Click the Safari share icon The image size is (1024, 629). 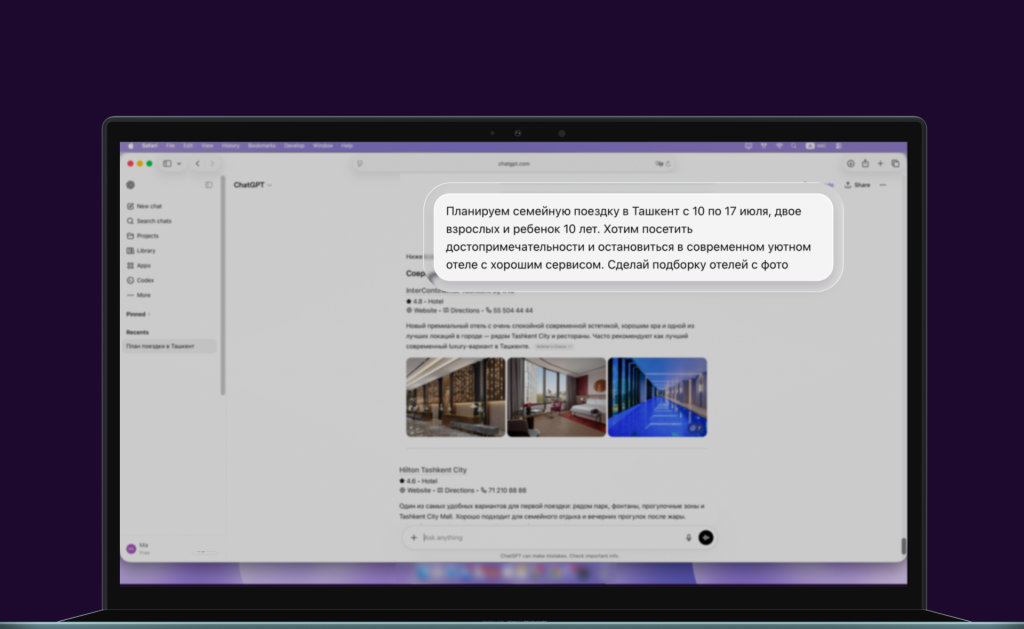tap(865, 163)
